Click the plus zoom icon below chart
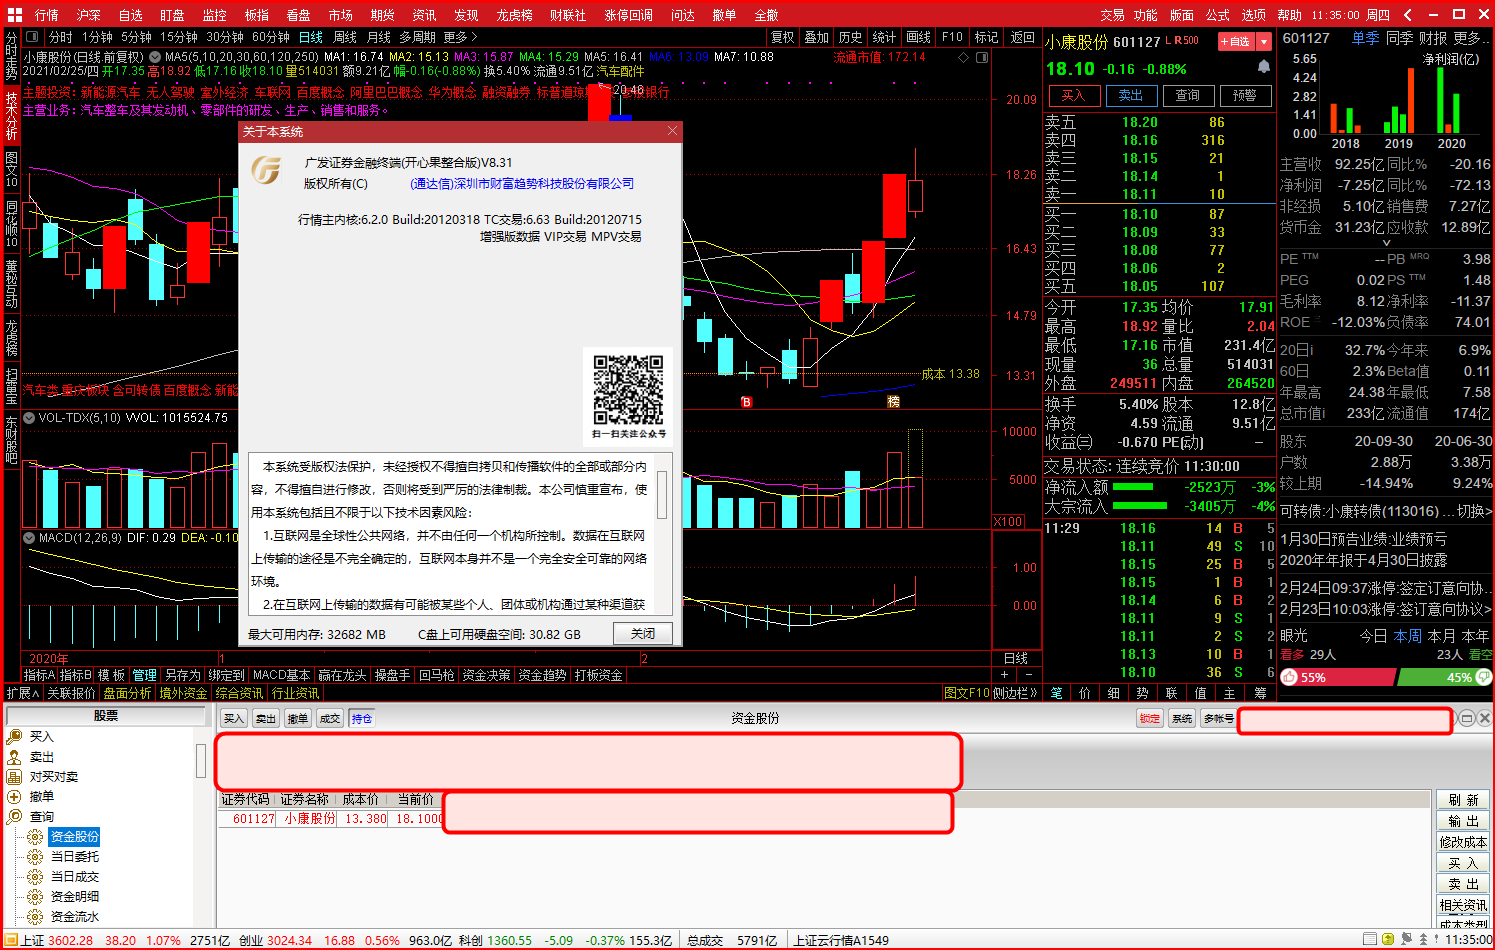Viewport: 1495px width, 950px height. pos(1005,675)
